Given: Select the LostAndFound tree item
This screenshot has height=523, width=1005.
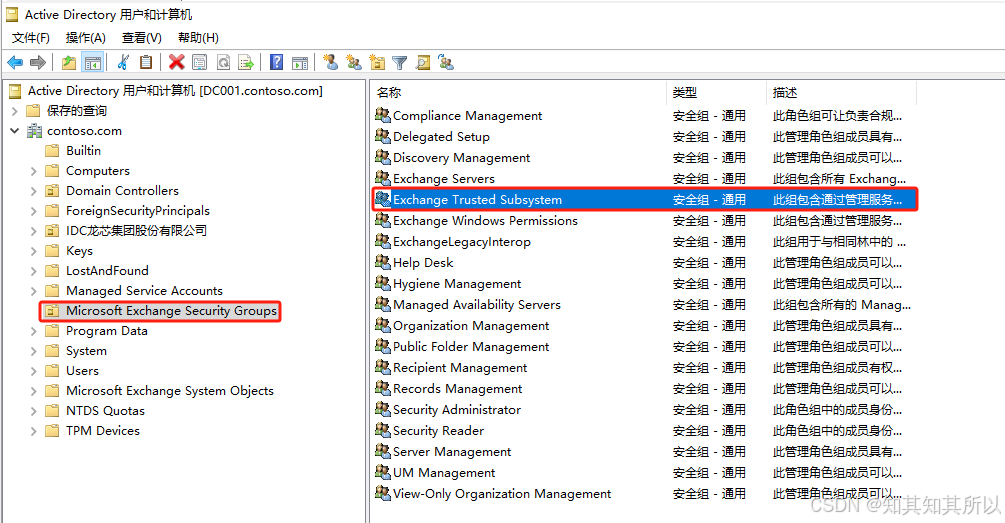Looking at the screenshot, I should click(x=107, y=270).
